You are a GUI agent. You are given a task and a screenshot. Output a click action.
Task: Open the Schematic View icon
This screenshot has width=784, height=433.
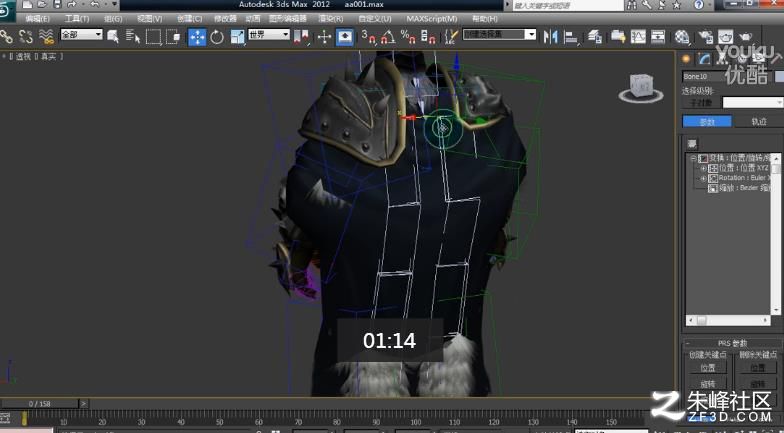[x=658, y=36]
